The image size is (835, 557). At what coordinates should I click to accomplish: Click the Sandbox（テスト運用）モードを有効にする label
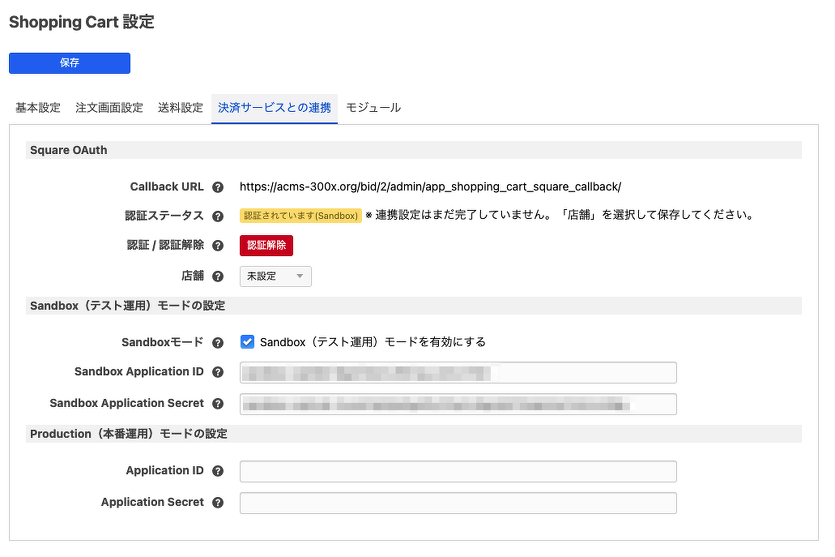pos(373,342)
